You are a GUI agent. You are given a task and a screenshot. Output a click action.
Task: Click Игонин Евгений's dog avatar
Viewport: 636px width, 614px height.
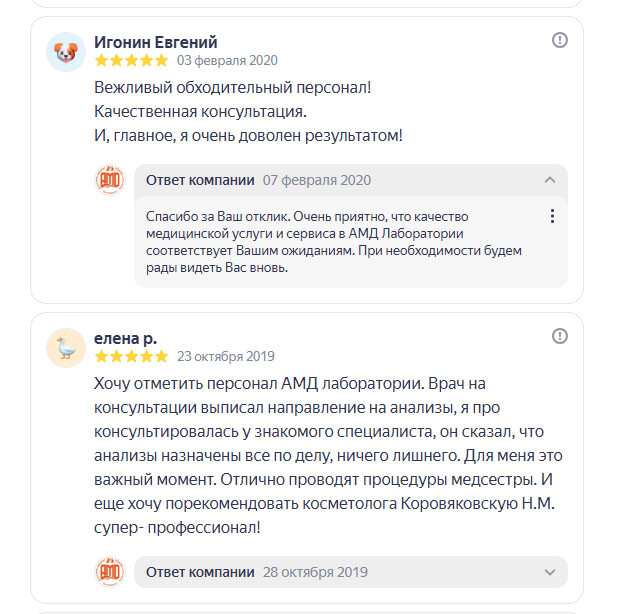tap(66, 52)
